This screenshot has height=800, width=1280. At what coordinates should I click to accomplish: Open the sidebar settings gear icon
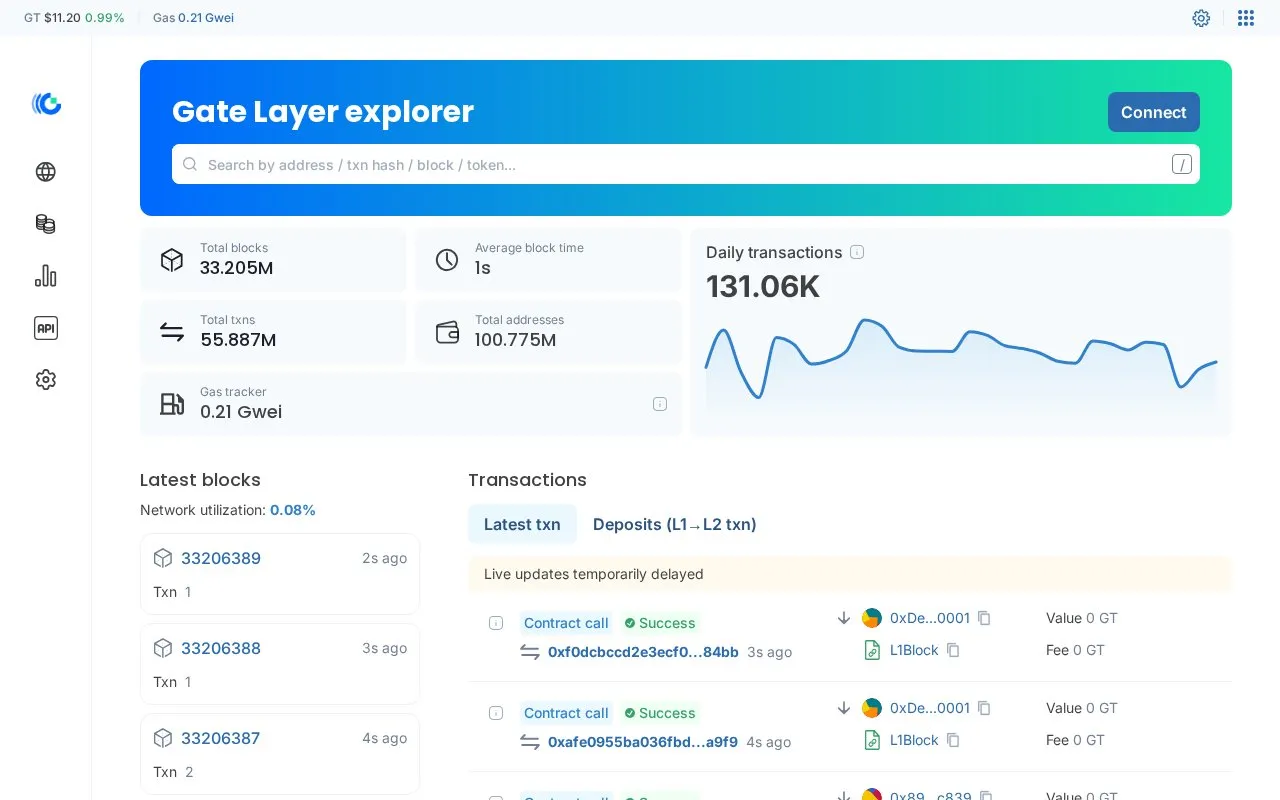pos(46,380)
